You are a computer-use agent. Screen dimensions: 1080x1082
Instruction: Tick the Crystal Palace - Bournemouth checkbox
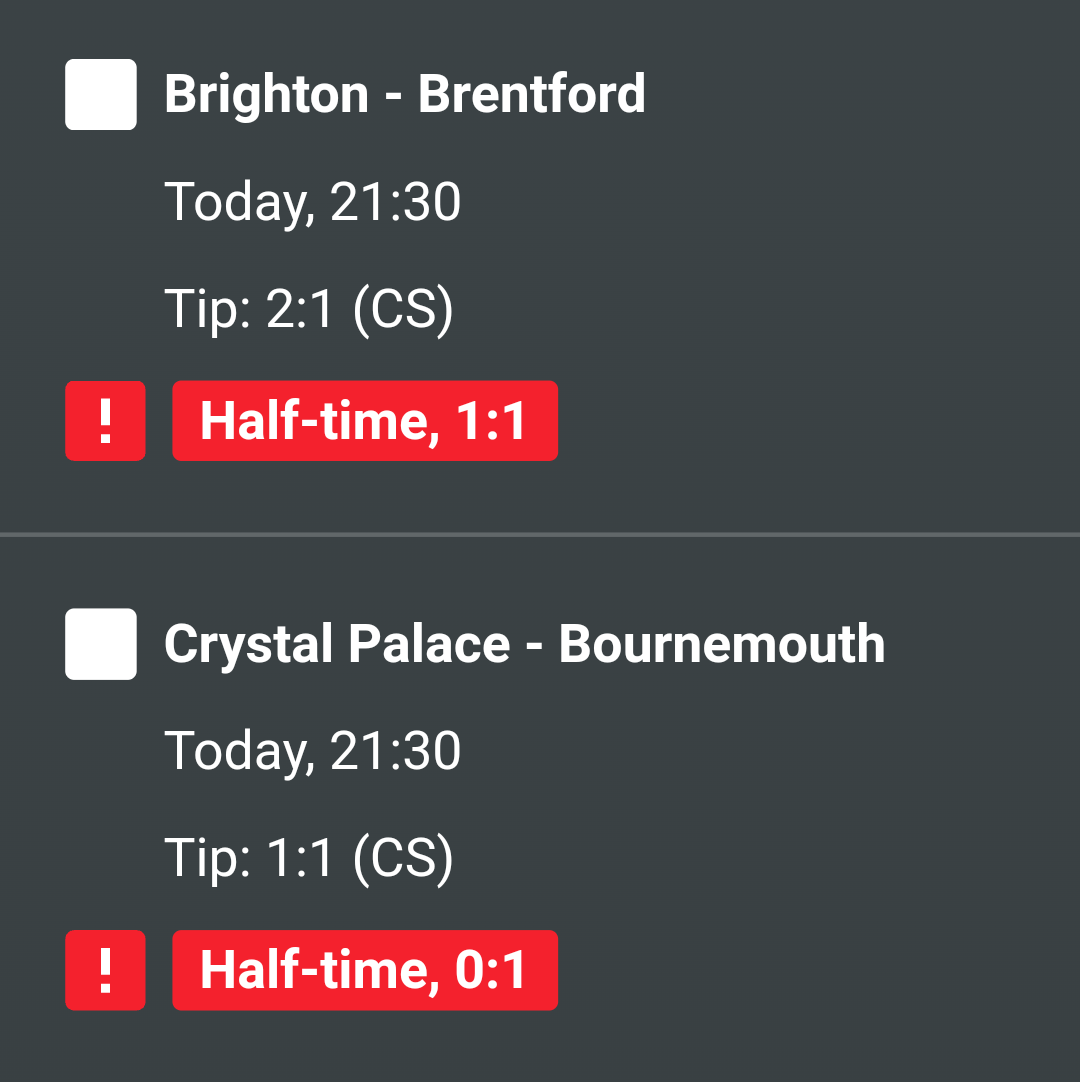tap(101, 644)
